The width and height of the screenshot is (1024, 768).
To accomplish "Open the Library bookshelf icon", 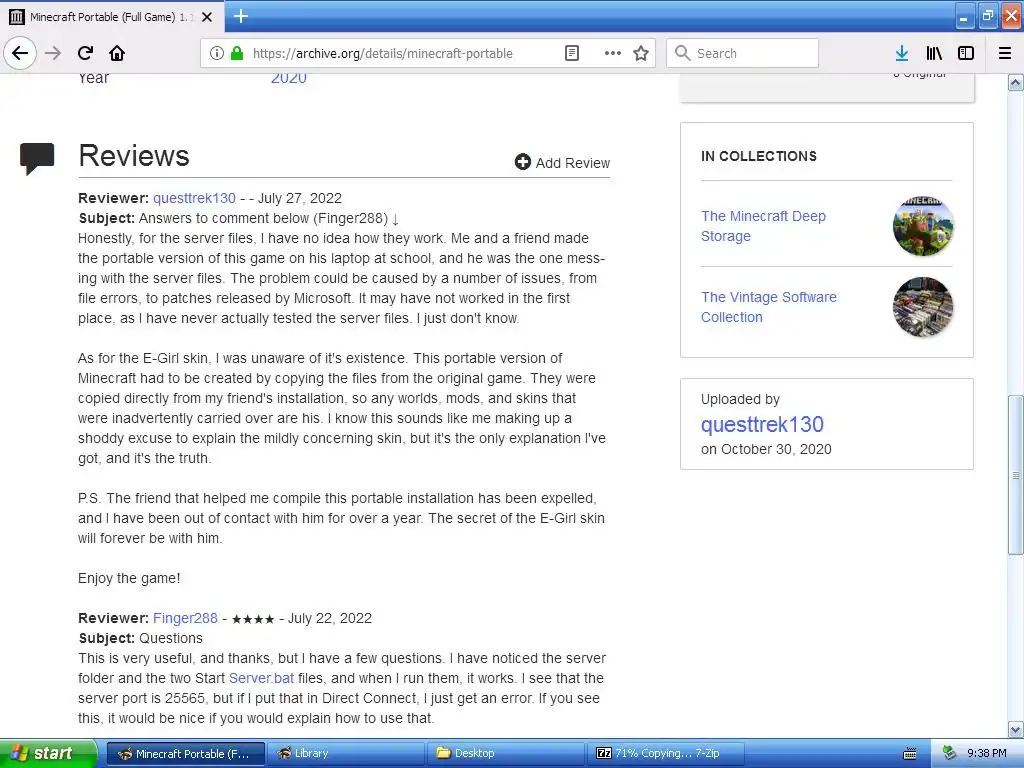I will tap(934, 53).
